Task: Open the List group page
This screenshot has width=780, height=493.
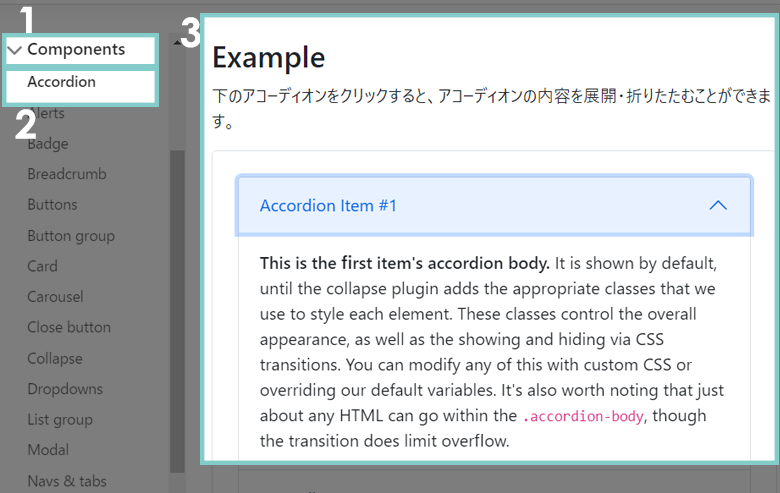Action: tap(60, 420)
